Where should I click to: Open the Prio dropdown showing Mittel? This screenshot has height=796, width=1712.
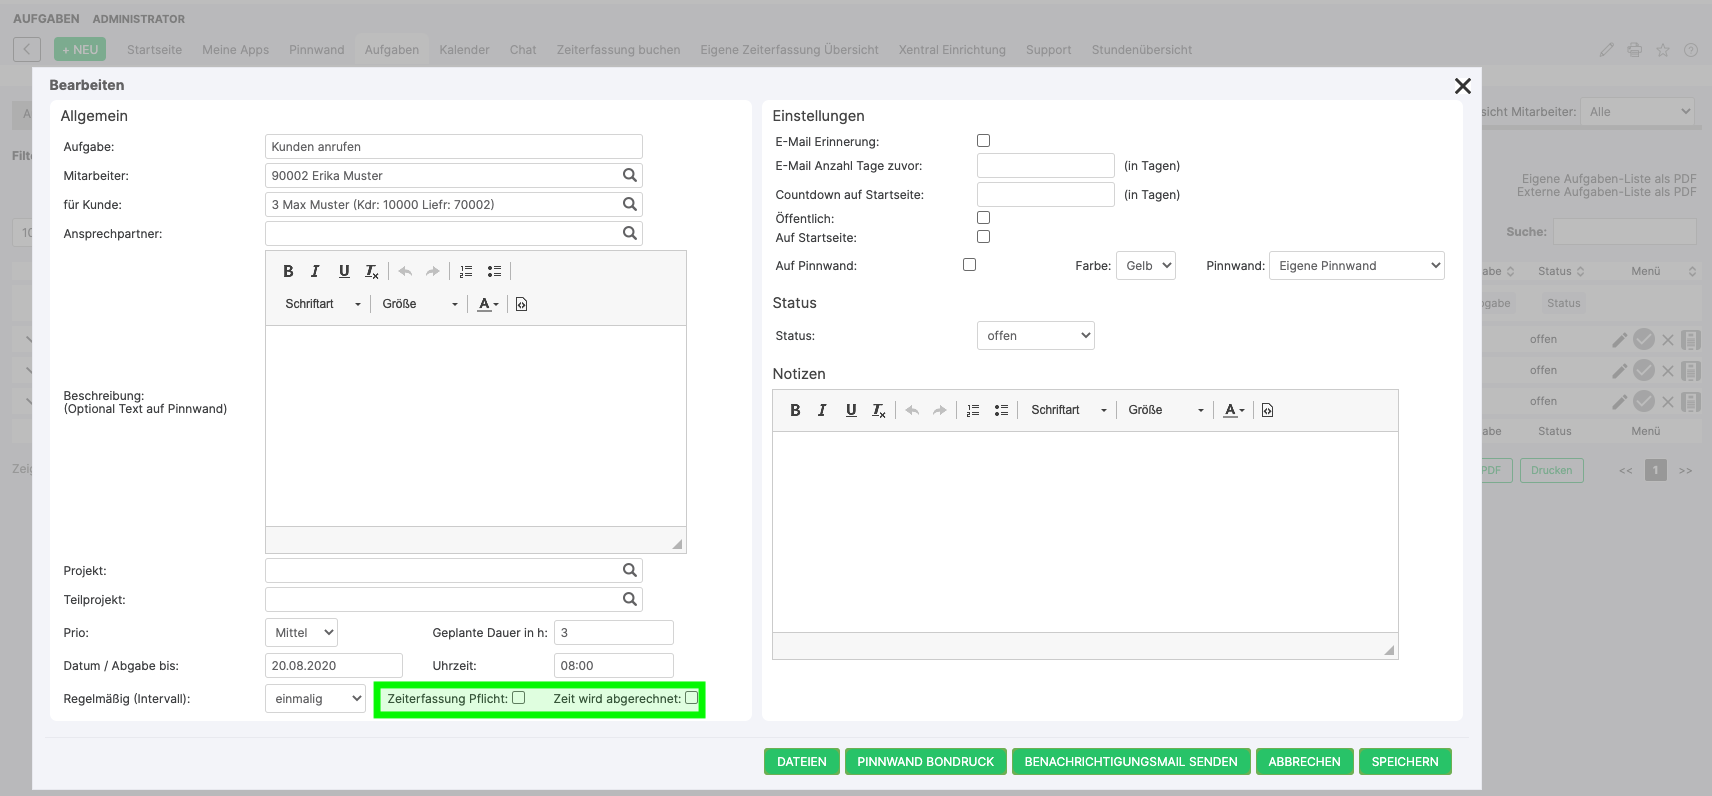coord(301,633)
